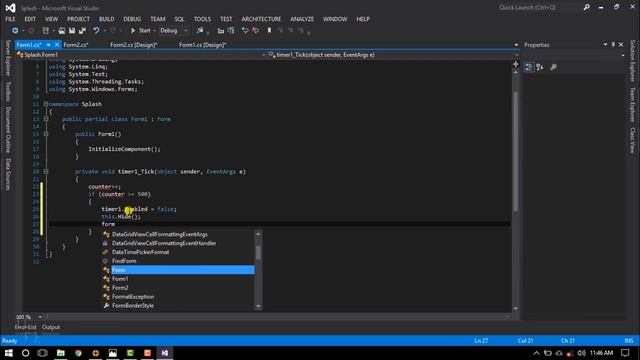Open the FILE menu

(x=10, y=19)
